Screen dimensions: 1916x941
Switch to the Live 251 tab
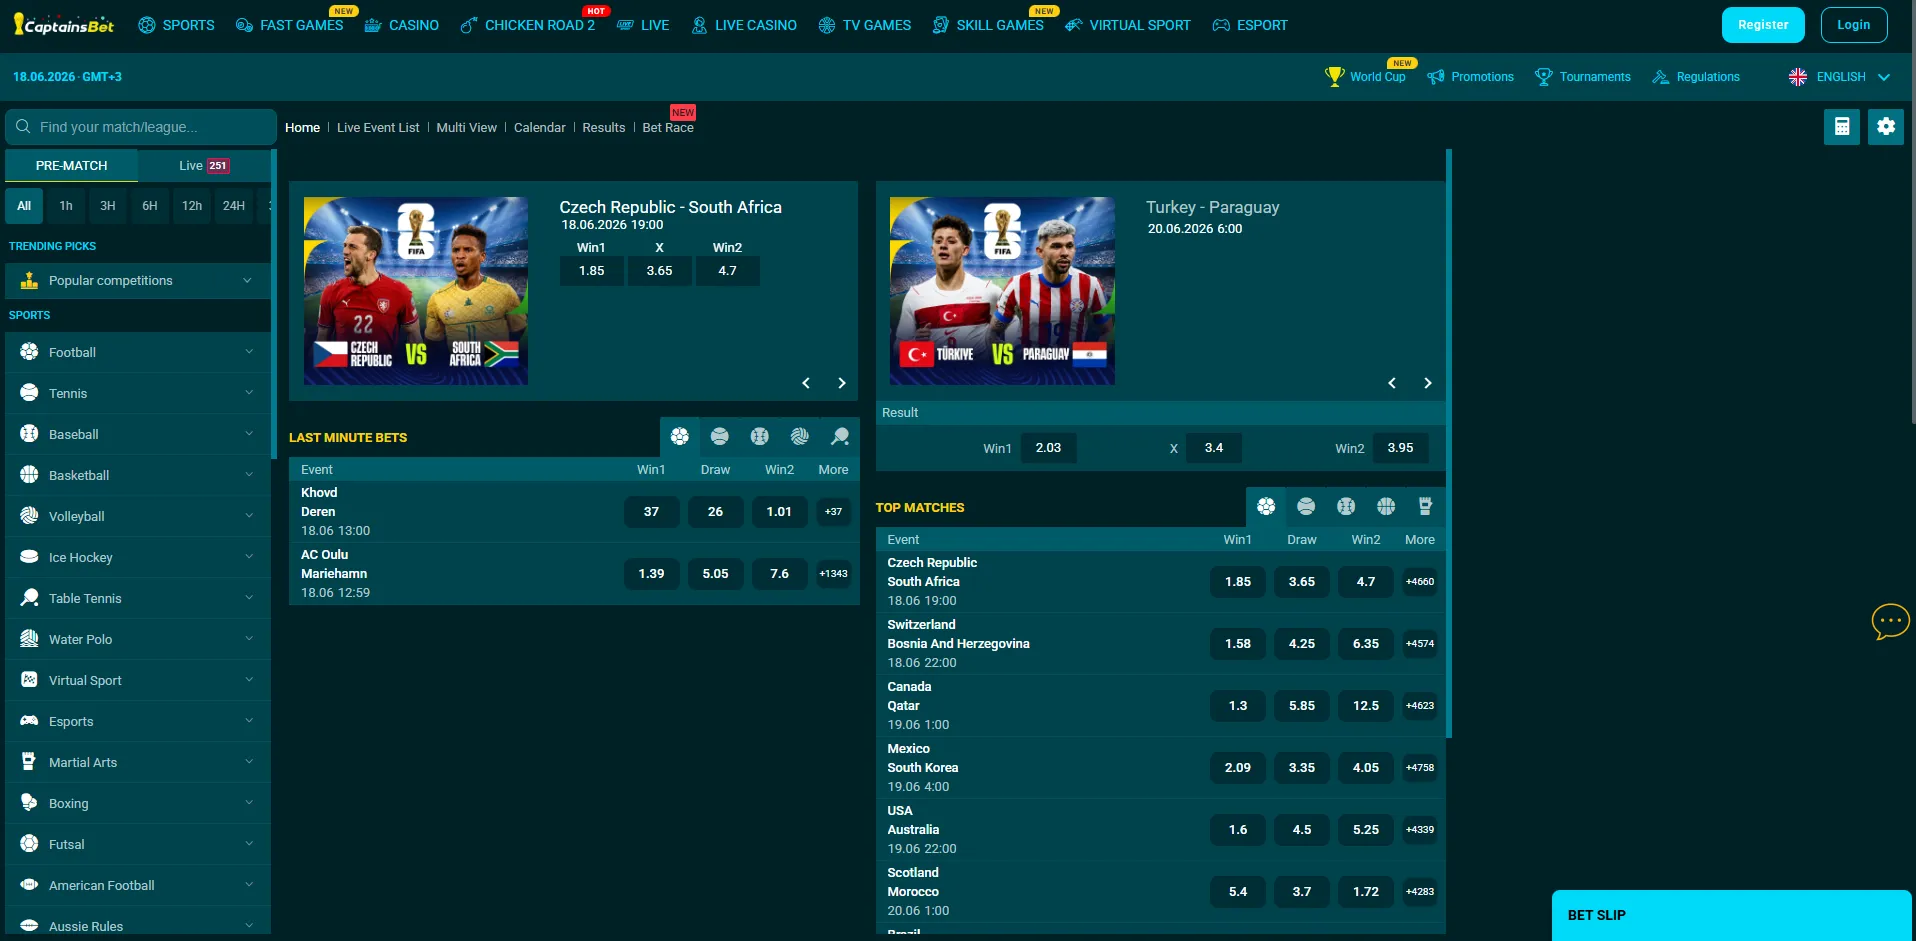tap(204, 166)
